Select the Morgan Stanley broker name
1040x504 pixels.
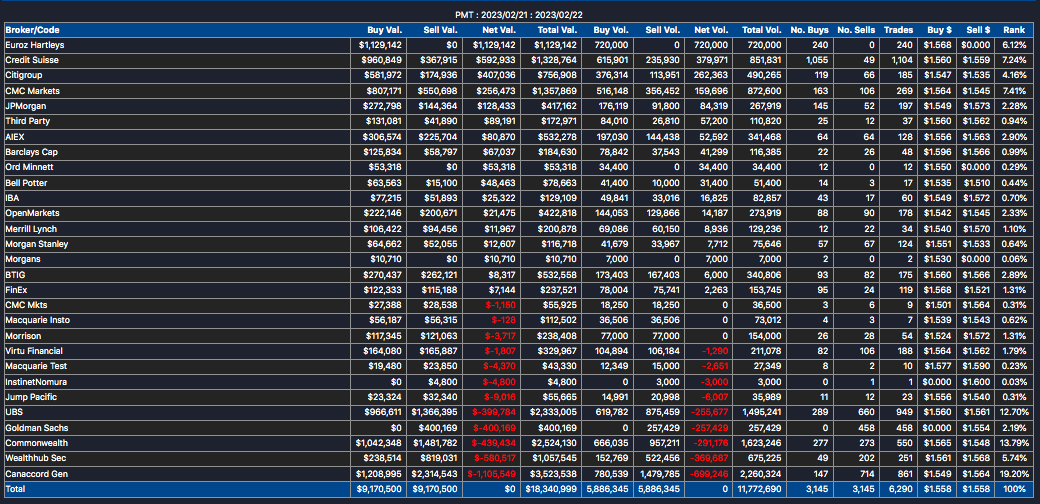pos(36,243)
